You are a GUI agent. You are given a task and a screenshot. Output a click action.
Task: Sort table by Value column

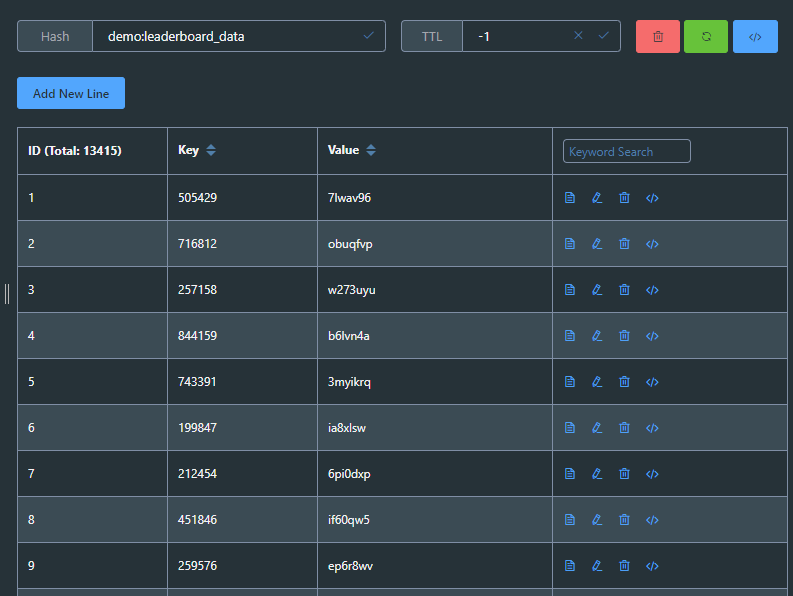pyautogui.click(x=371, y=150)
